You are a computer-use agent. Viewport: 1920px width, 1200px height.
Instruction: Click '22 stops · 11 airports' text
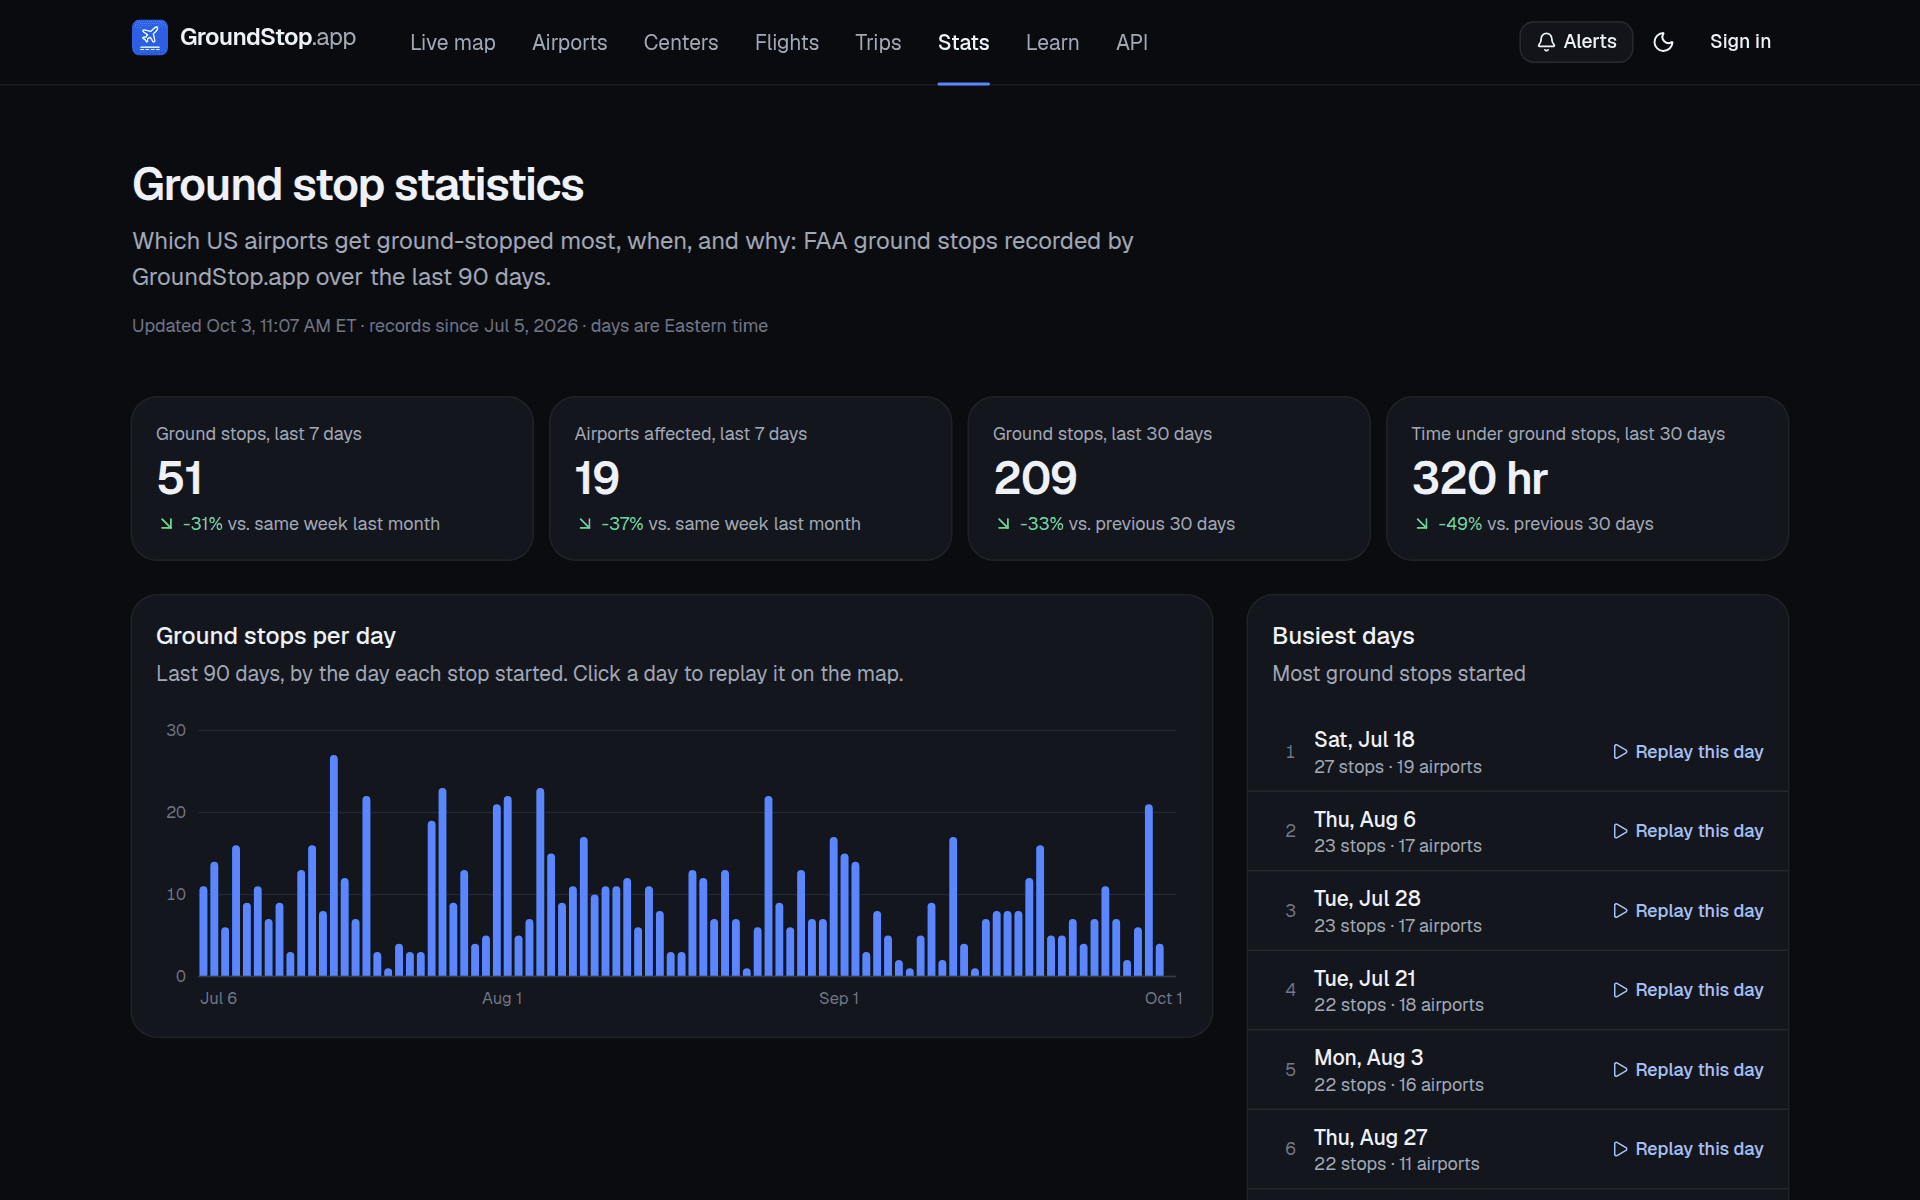(x=1397, y=1164)
